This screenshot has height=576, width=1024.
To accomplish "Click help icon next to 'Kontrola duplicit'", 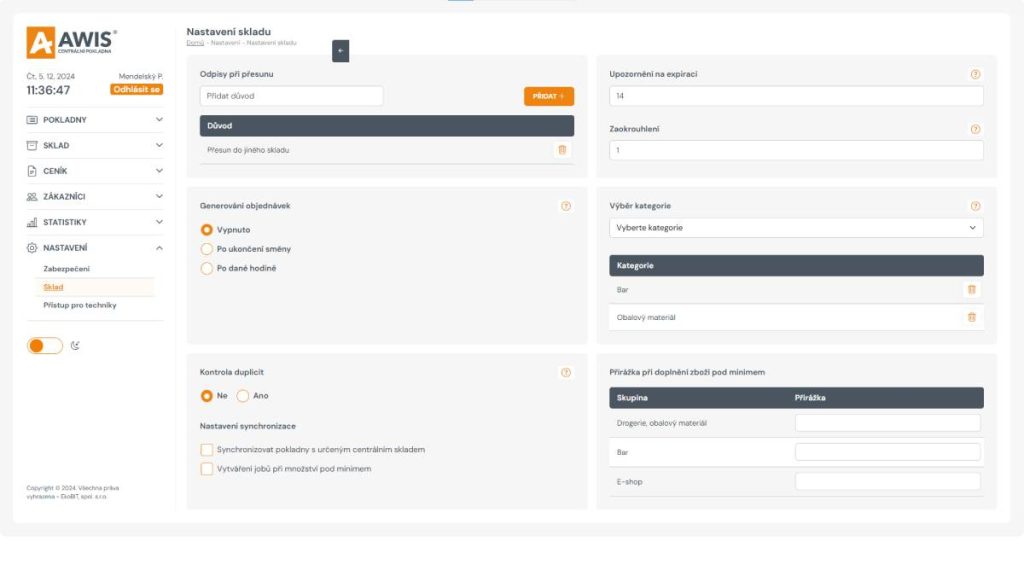I will pyautogui.click(x=566, y=373).
